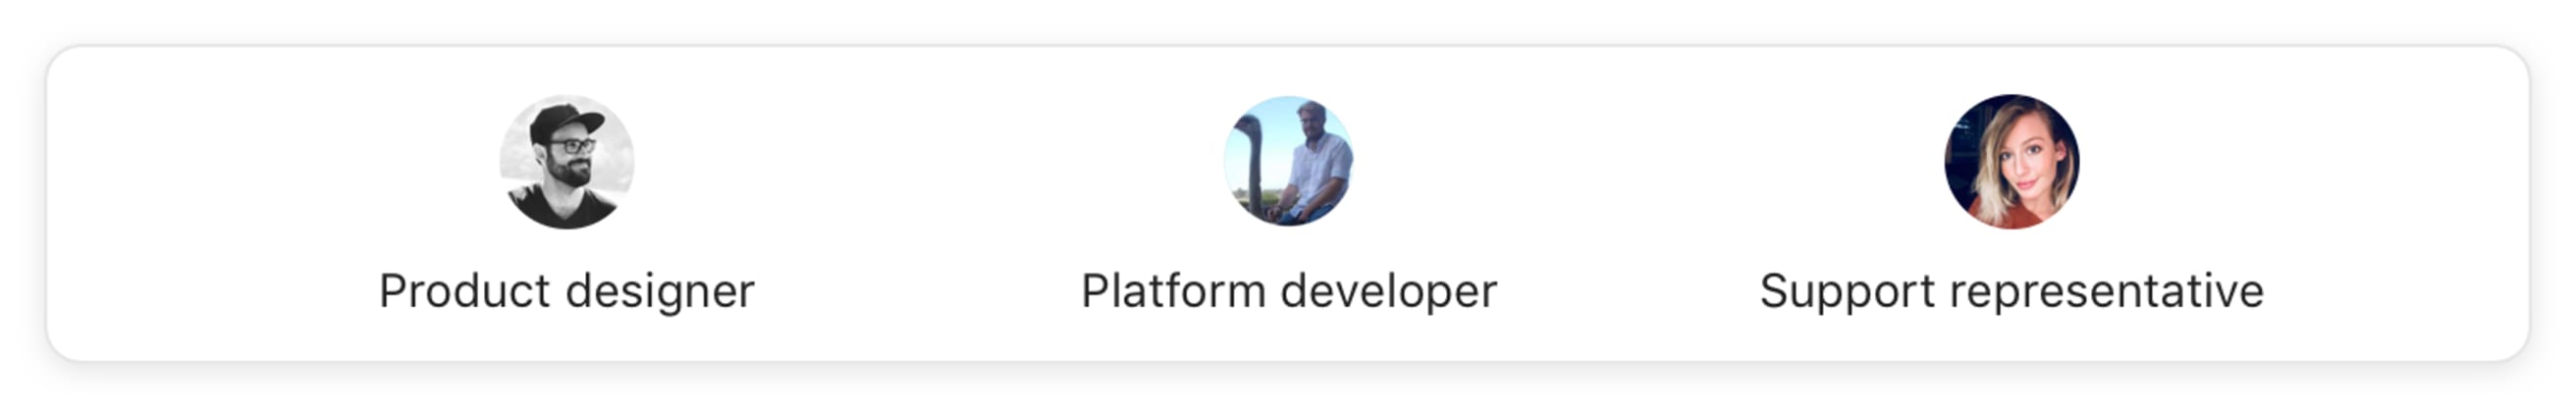The image size is (2576, 408).
Task: Pick the circular avatar with dark blue background
Action: [x=2011, y=161]
